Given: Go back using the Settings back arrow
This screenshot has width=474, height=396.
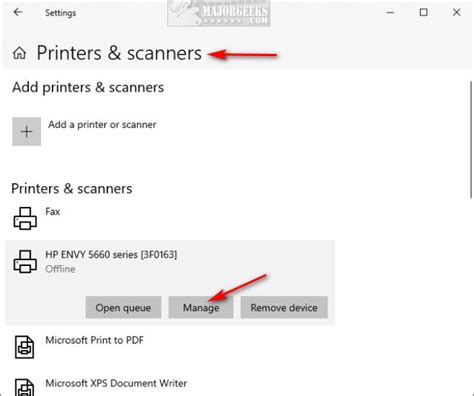Looking at the screenshot, I should click(18, 12).
